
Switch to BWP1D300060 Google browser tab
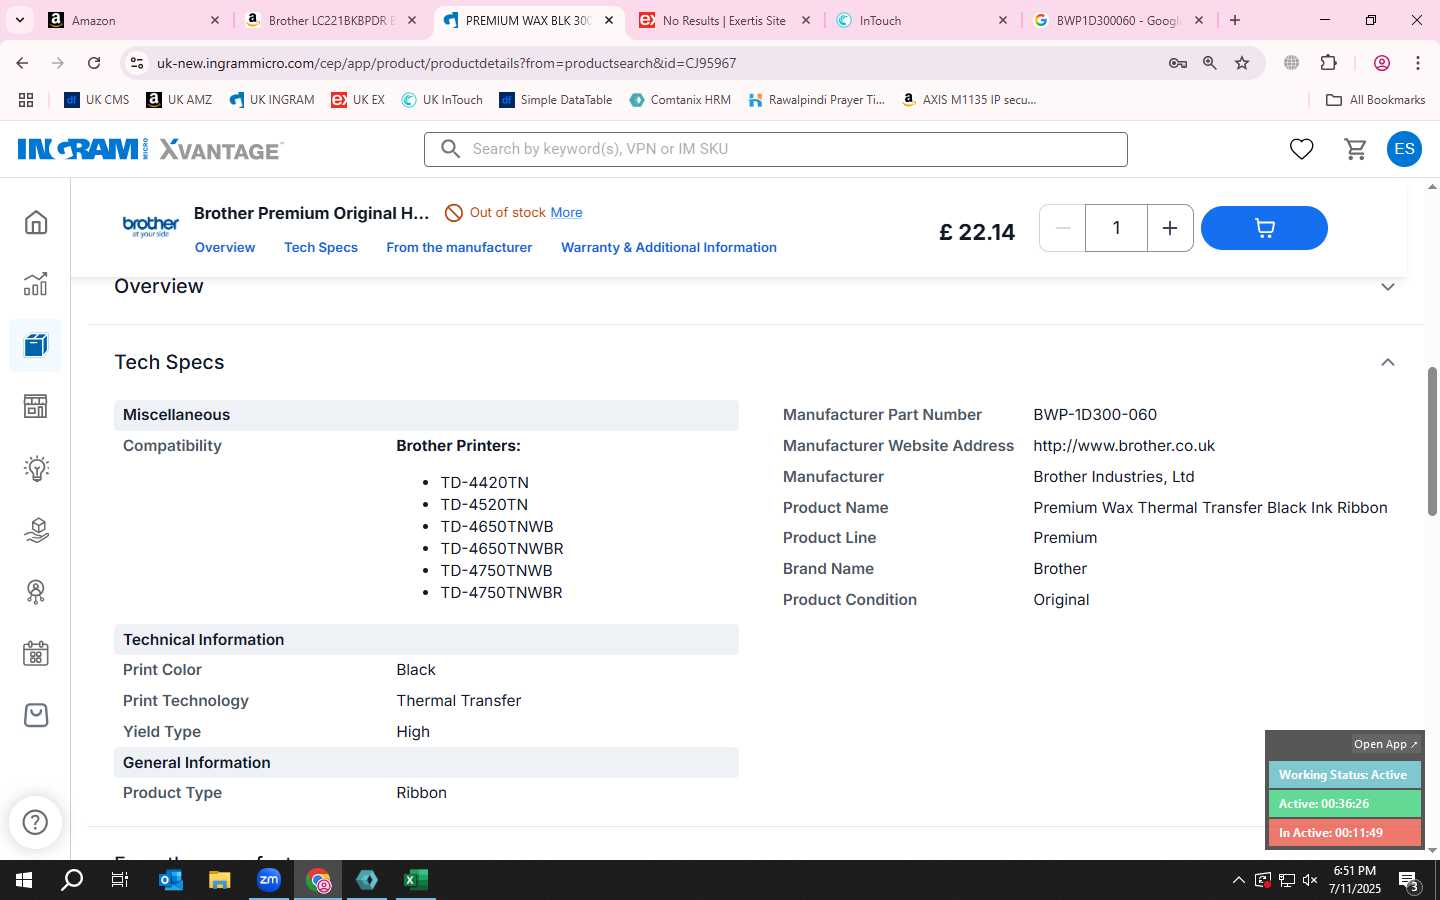pos(1118,20)
